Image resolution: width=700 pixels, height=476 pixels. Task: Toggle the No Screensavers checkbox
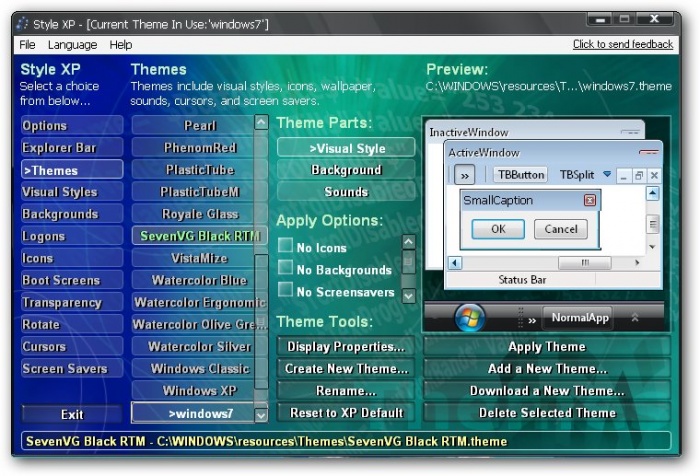pos(285,289)
